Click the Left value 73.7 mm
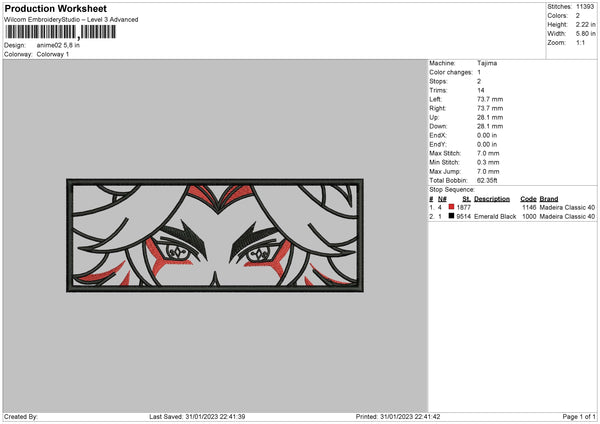 click(x=490, y=99)
